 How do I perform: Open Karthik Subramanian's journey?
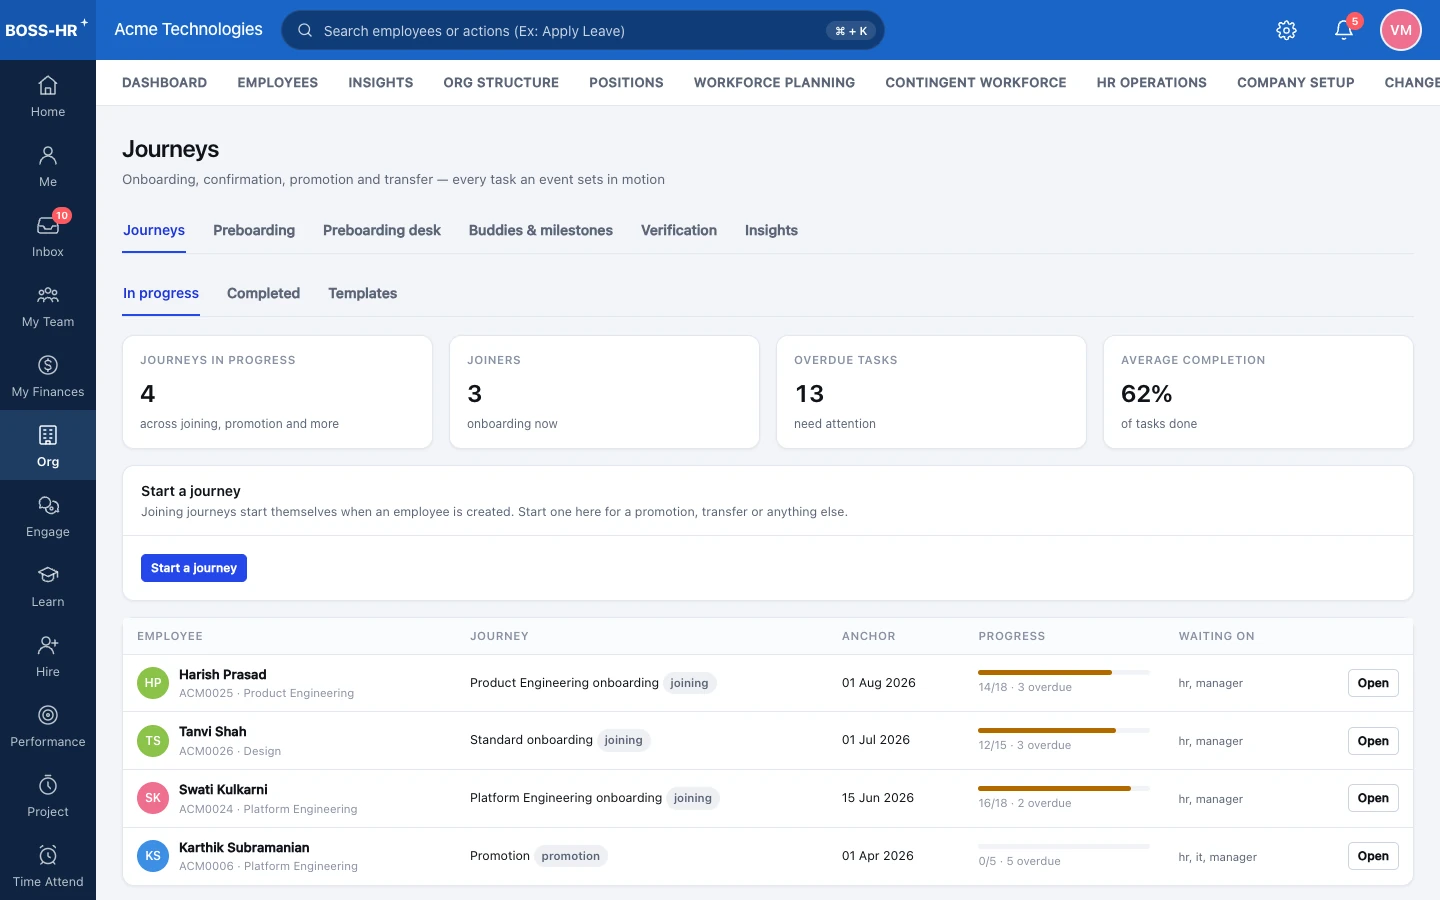tap(1373, 856)
